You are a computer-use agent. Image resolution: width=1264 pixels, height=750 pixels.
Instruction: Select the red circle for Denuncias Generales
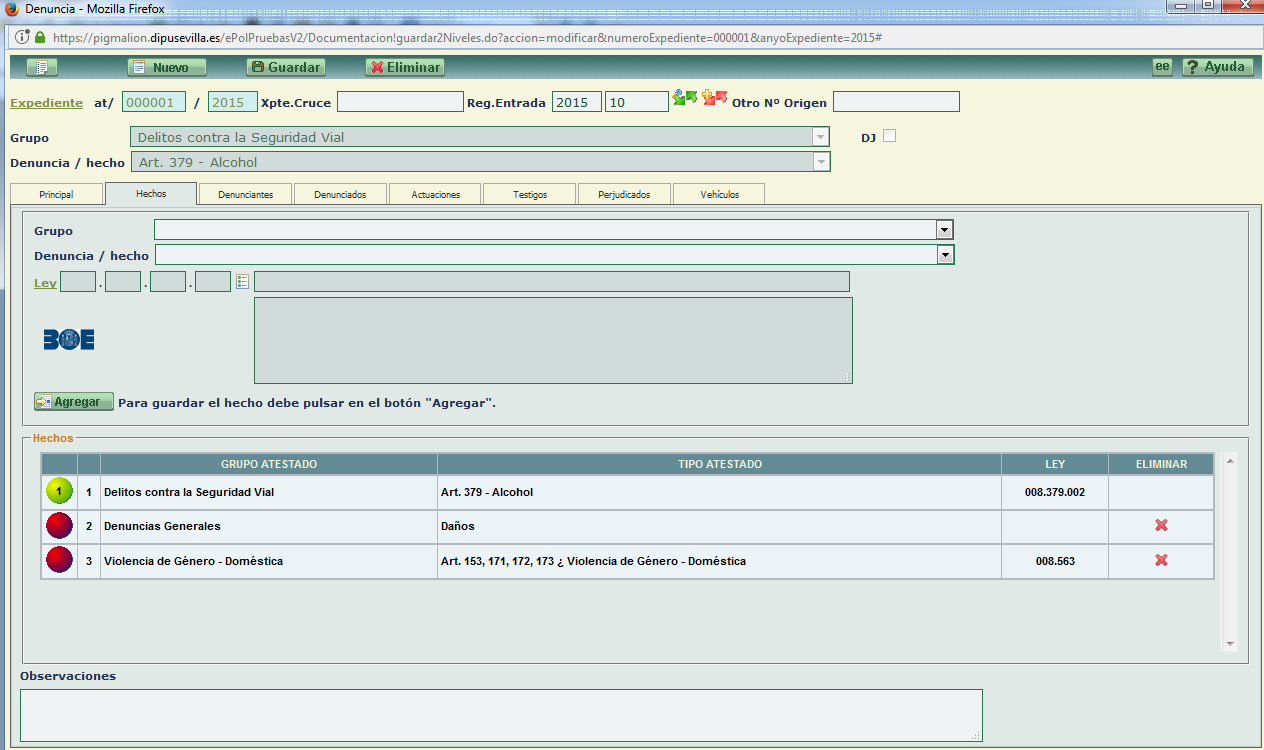coord(59,526)
